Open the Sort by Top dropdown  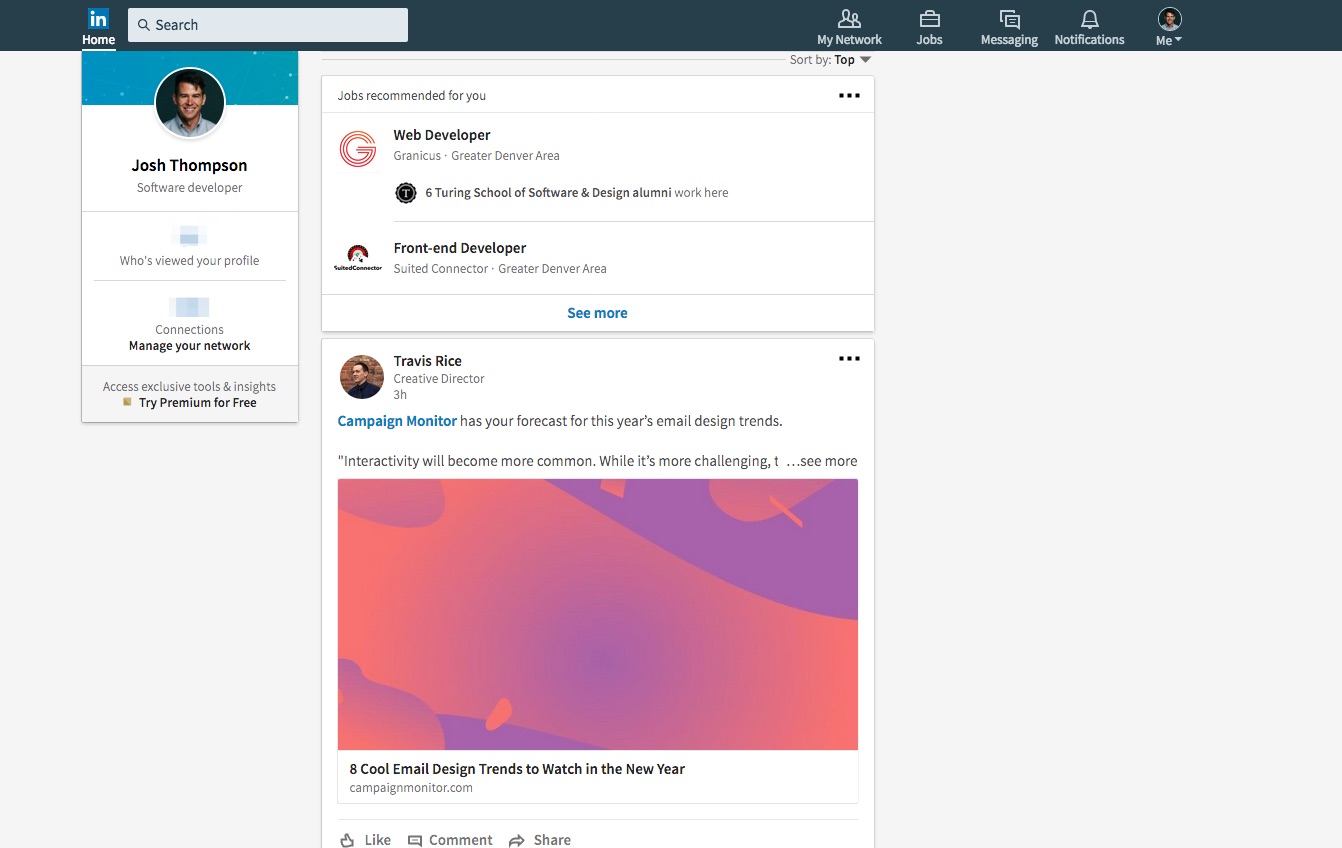click(830, 60)
